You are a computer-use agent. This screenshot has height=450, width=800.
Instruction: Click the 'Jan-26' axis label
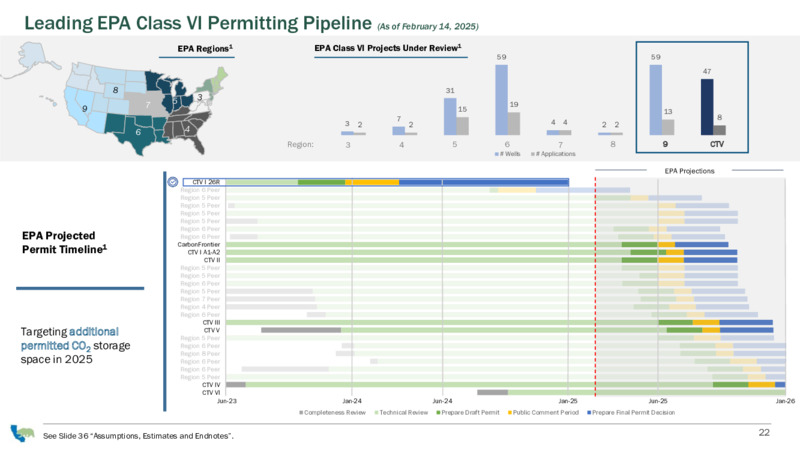click(785, 401)
